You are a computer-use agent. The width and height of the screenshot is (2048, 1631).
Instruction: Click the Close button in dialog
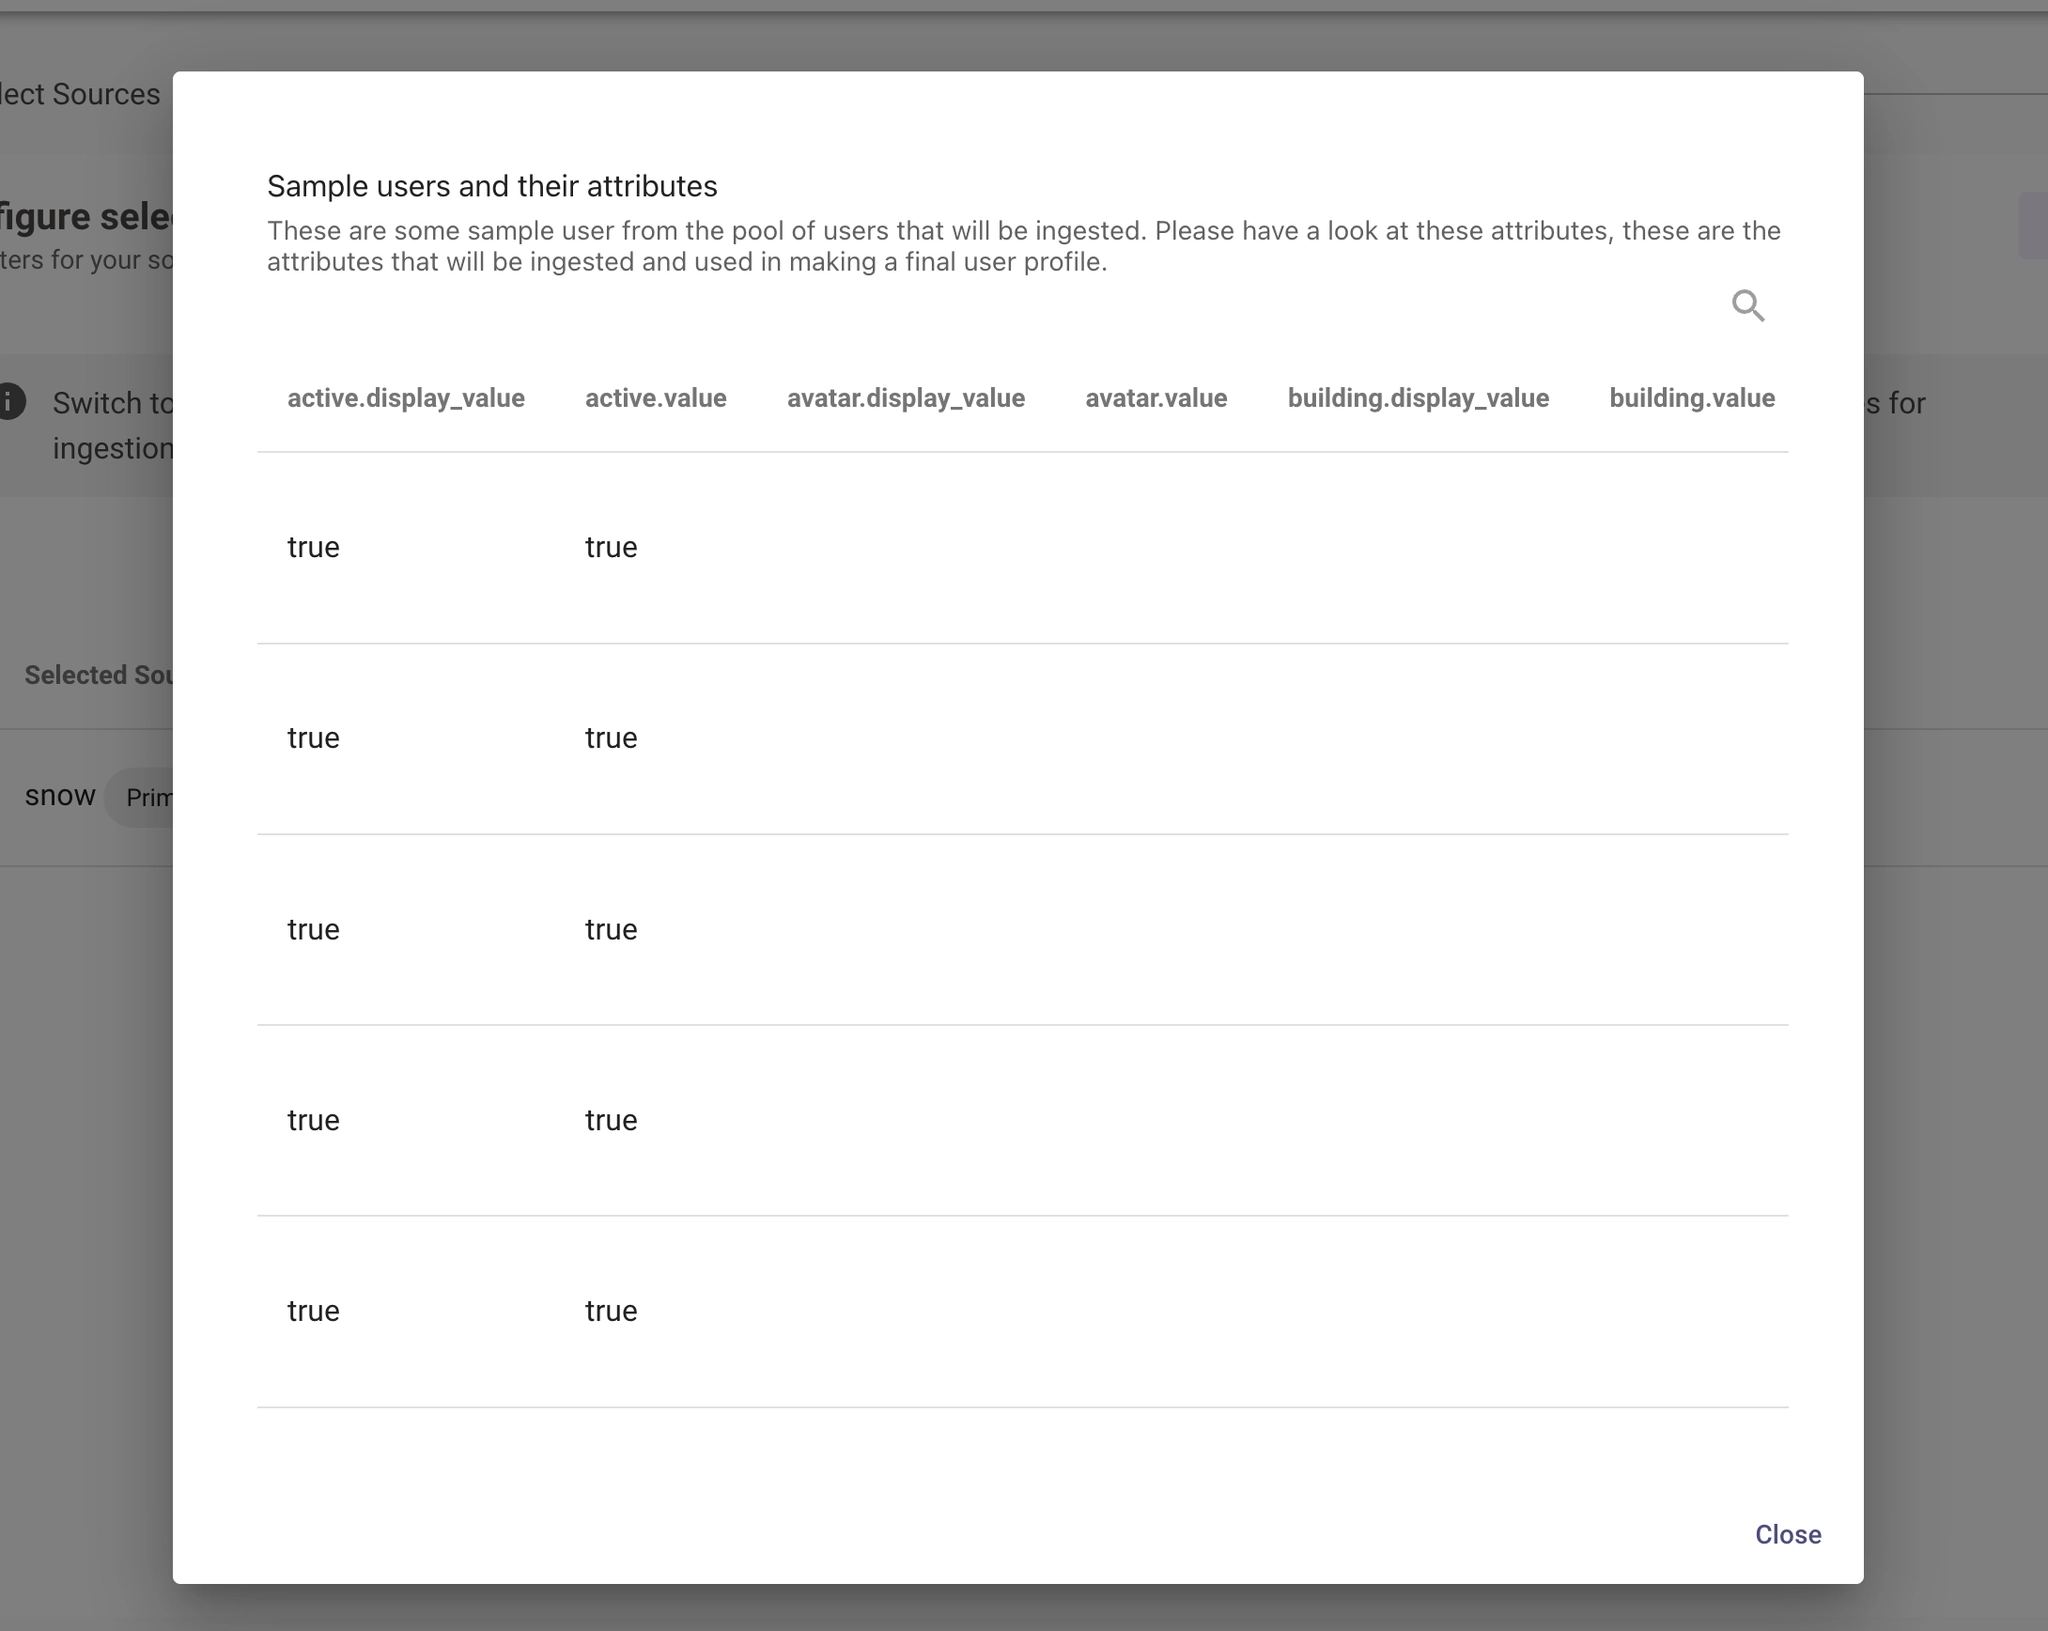point(1787,1534)
